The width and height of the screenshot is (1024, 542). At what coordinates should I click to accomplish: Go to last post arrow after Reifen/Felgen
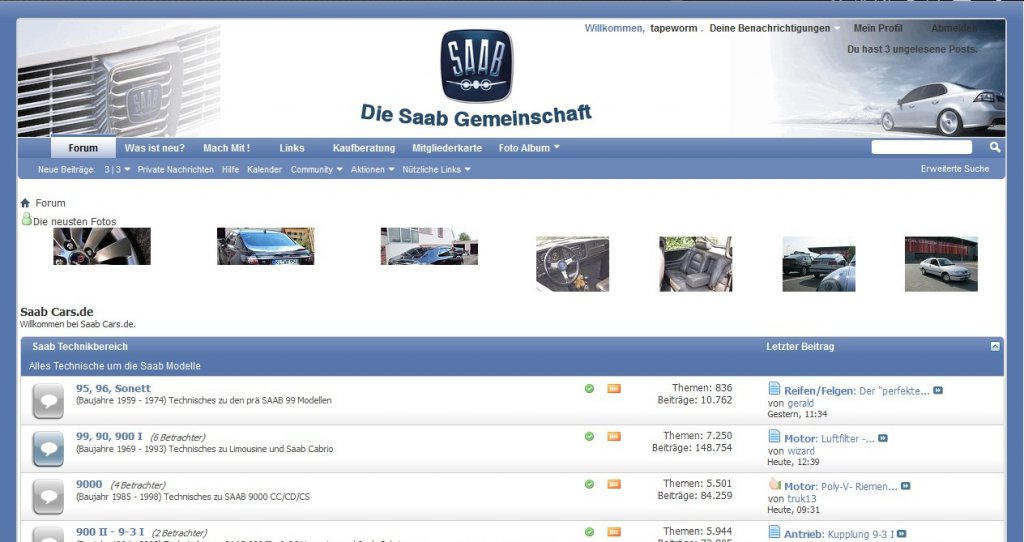coord(938,391)
